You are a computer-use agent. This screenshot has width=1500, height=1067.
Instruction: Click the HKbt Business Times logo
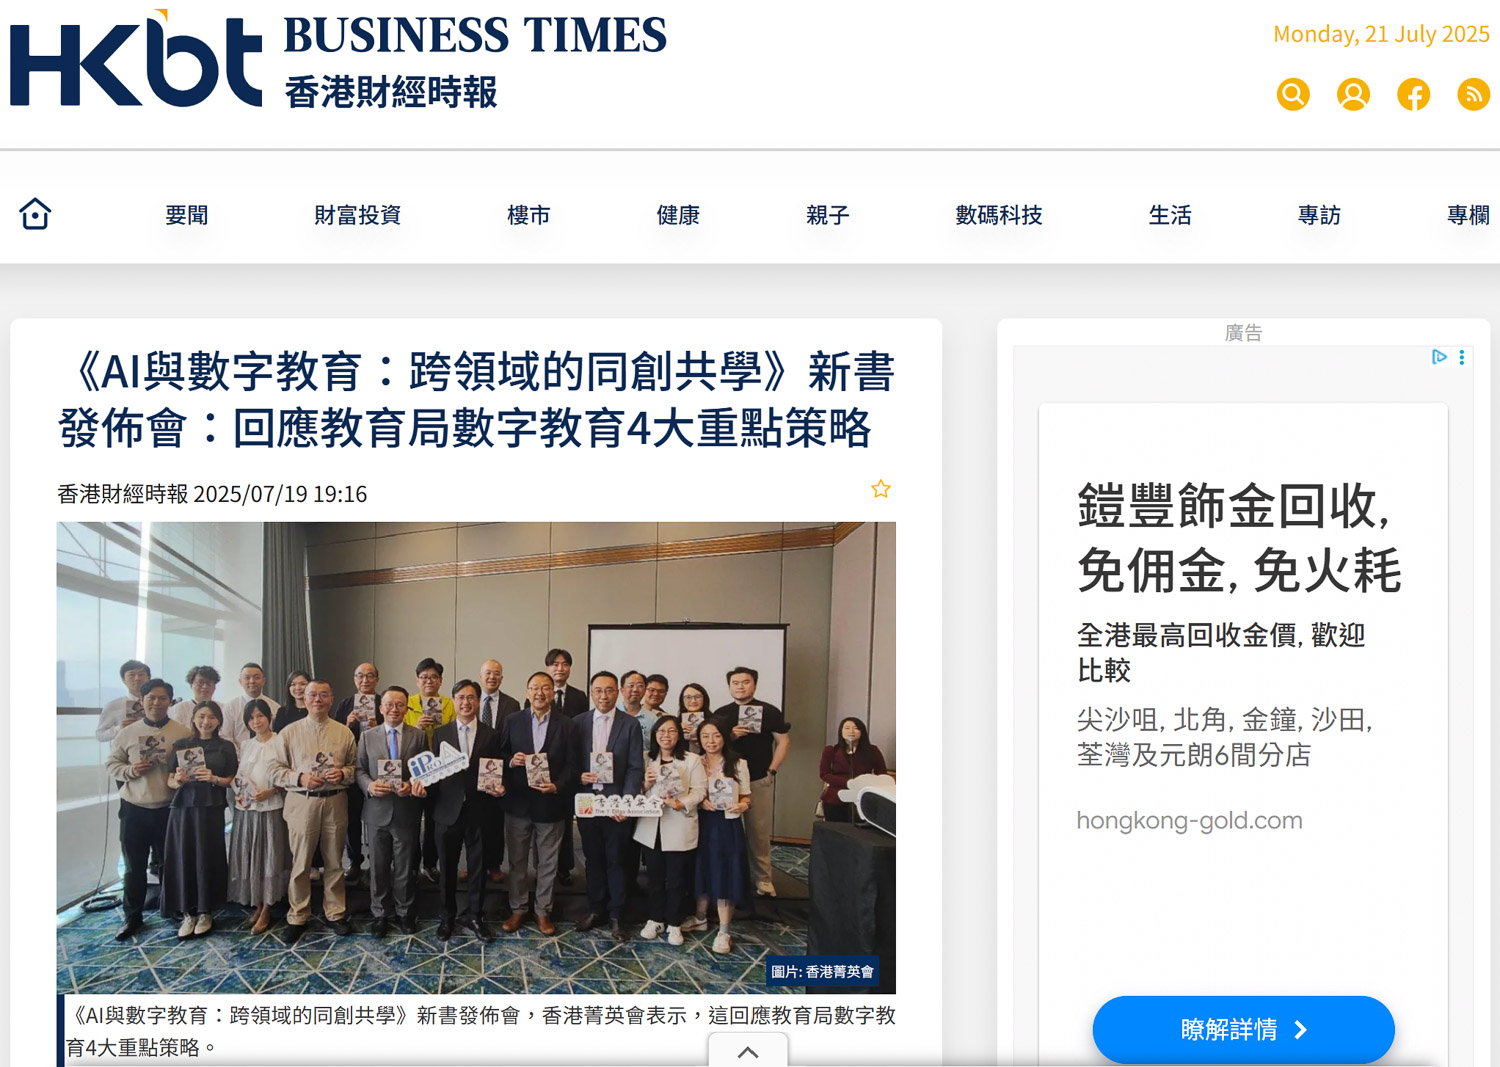[338, 60]
